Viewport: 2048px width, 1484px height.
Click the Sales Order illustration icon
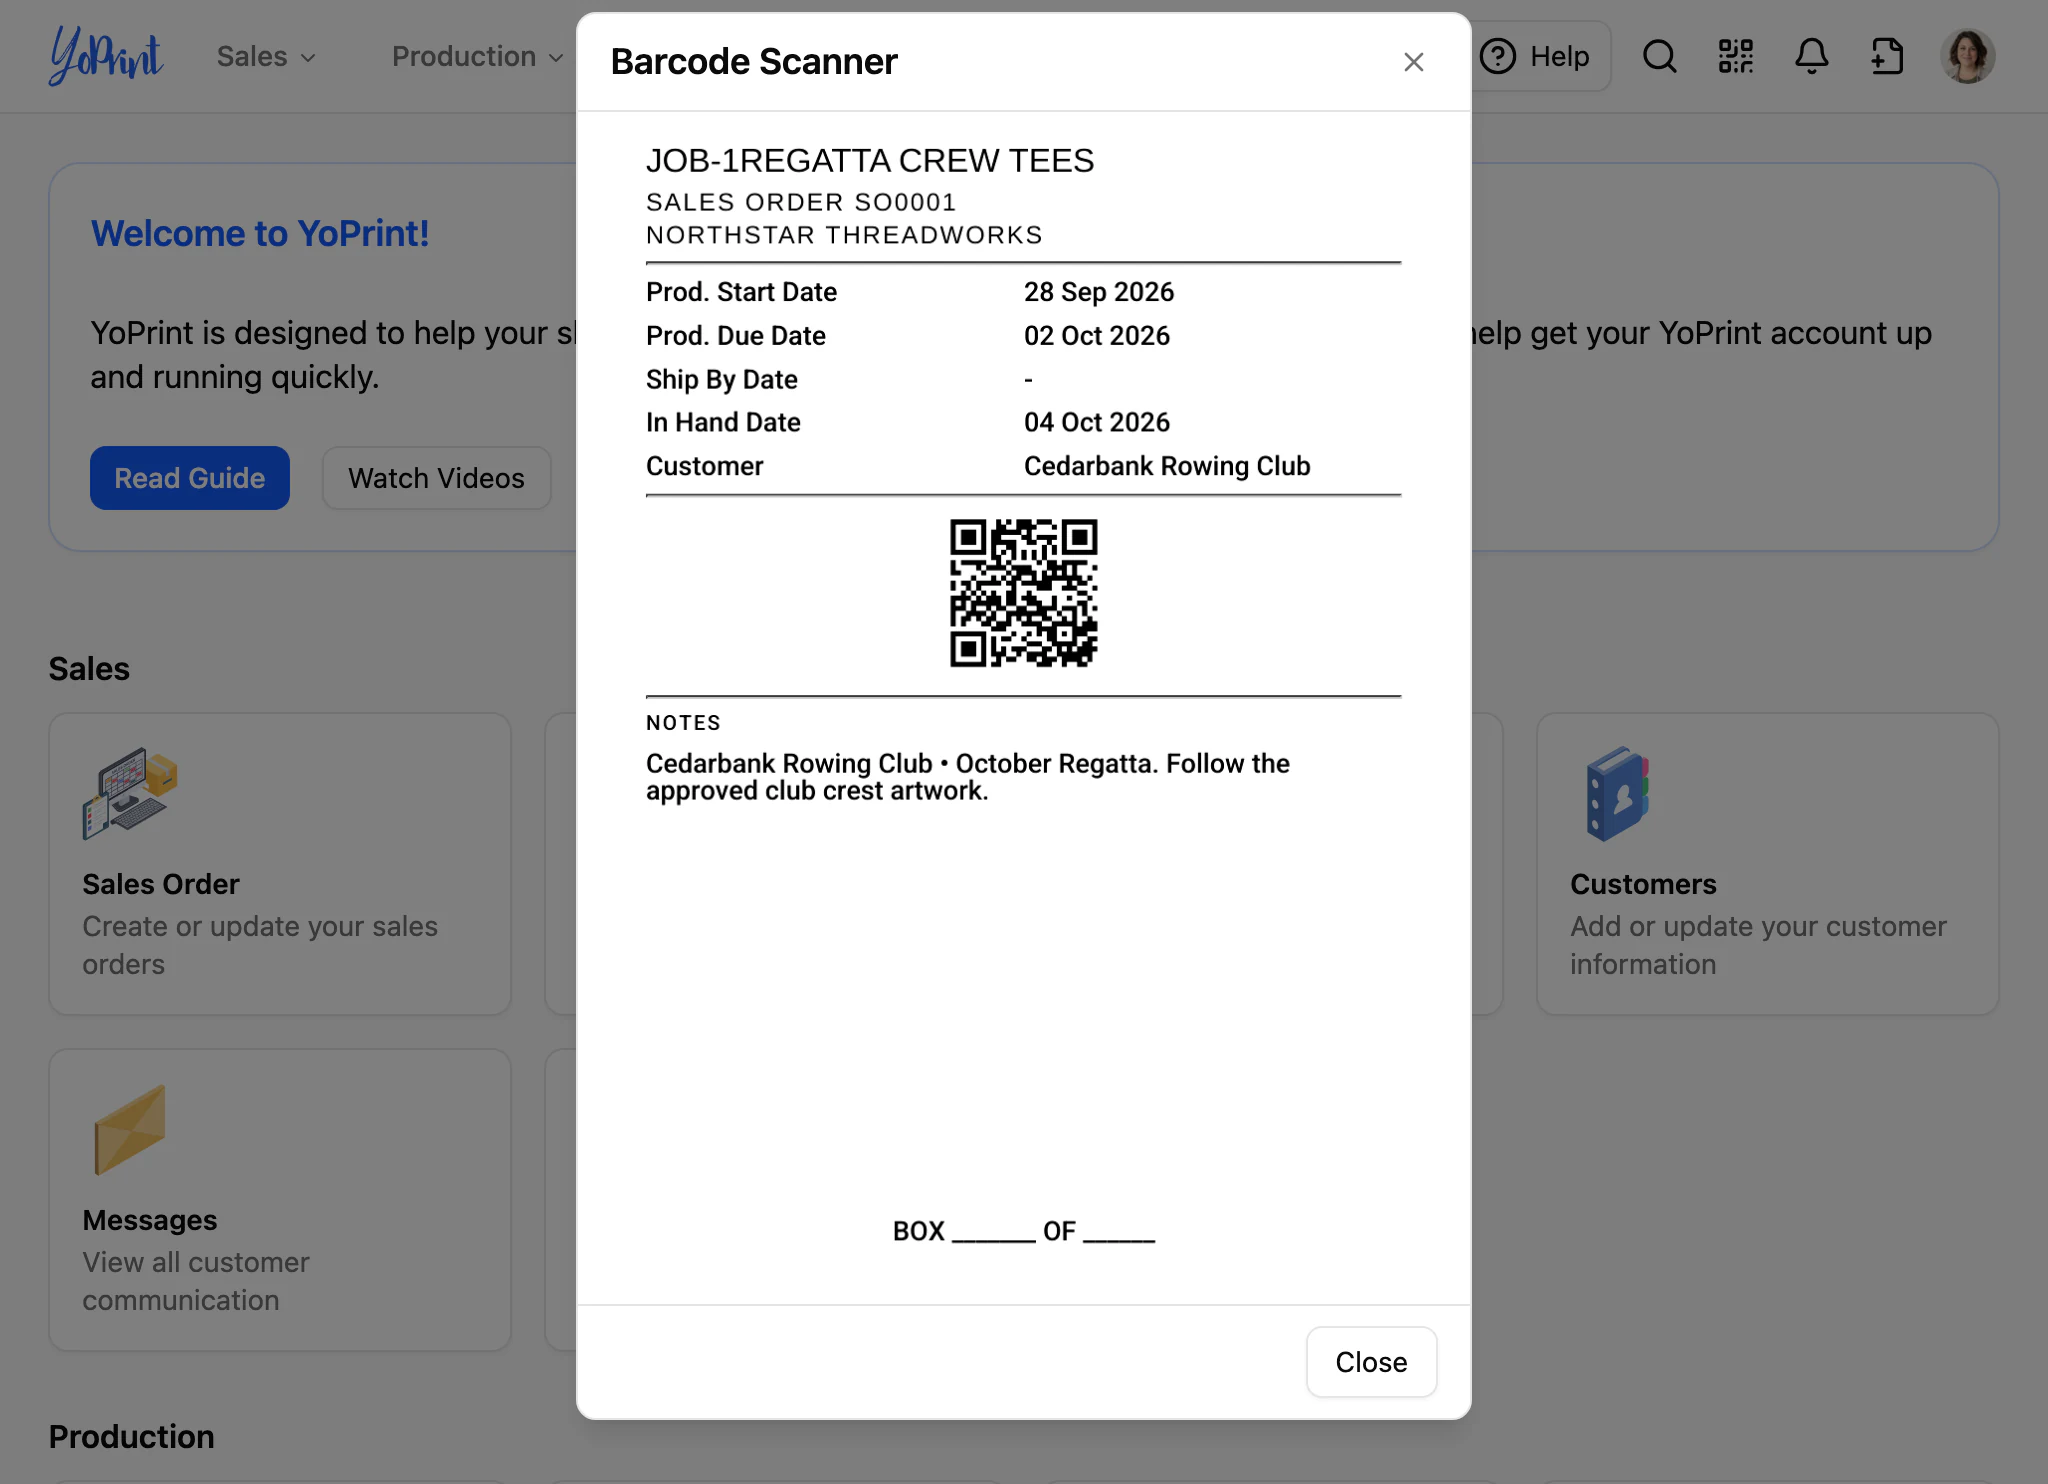[130, 794]
